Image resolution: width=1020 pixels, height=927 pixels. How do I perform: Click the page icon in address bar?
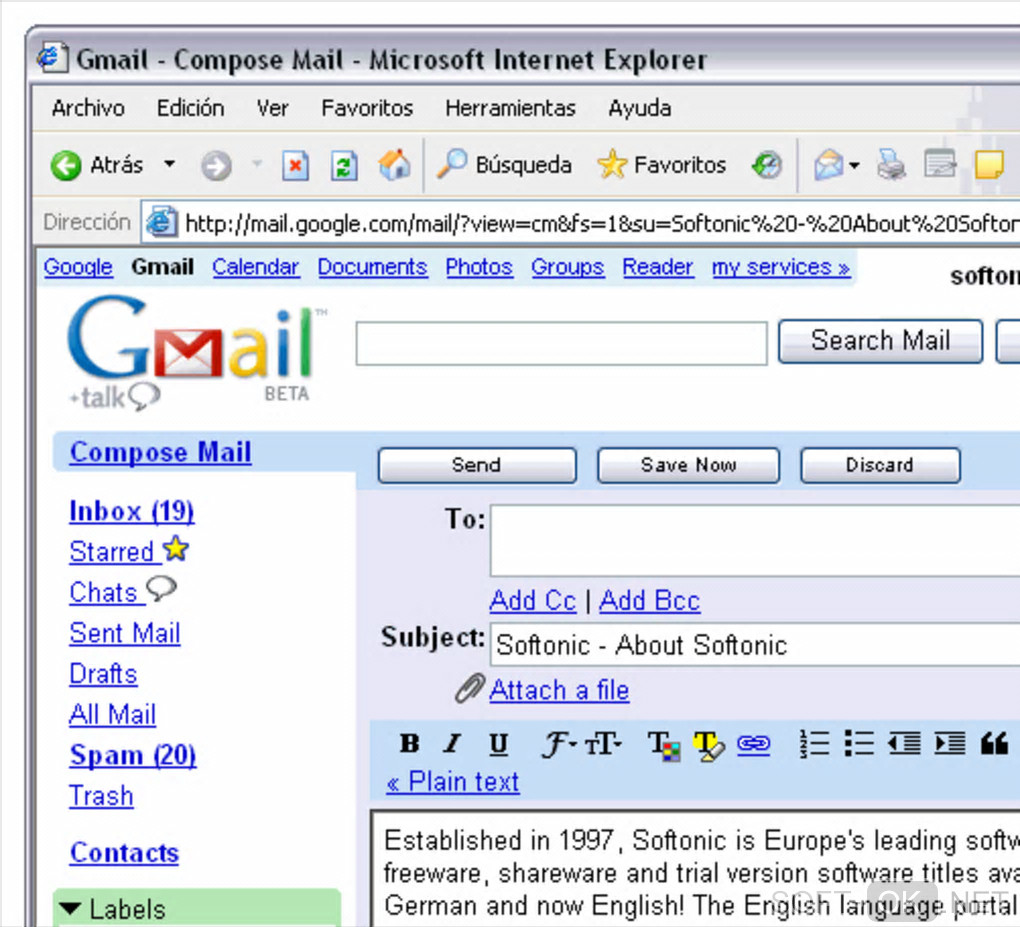point(161,223)
